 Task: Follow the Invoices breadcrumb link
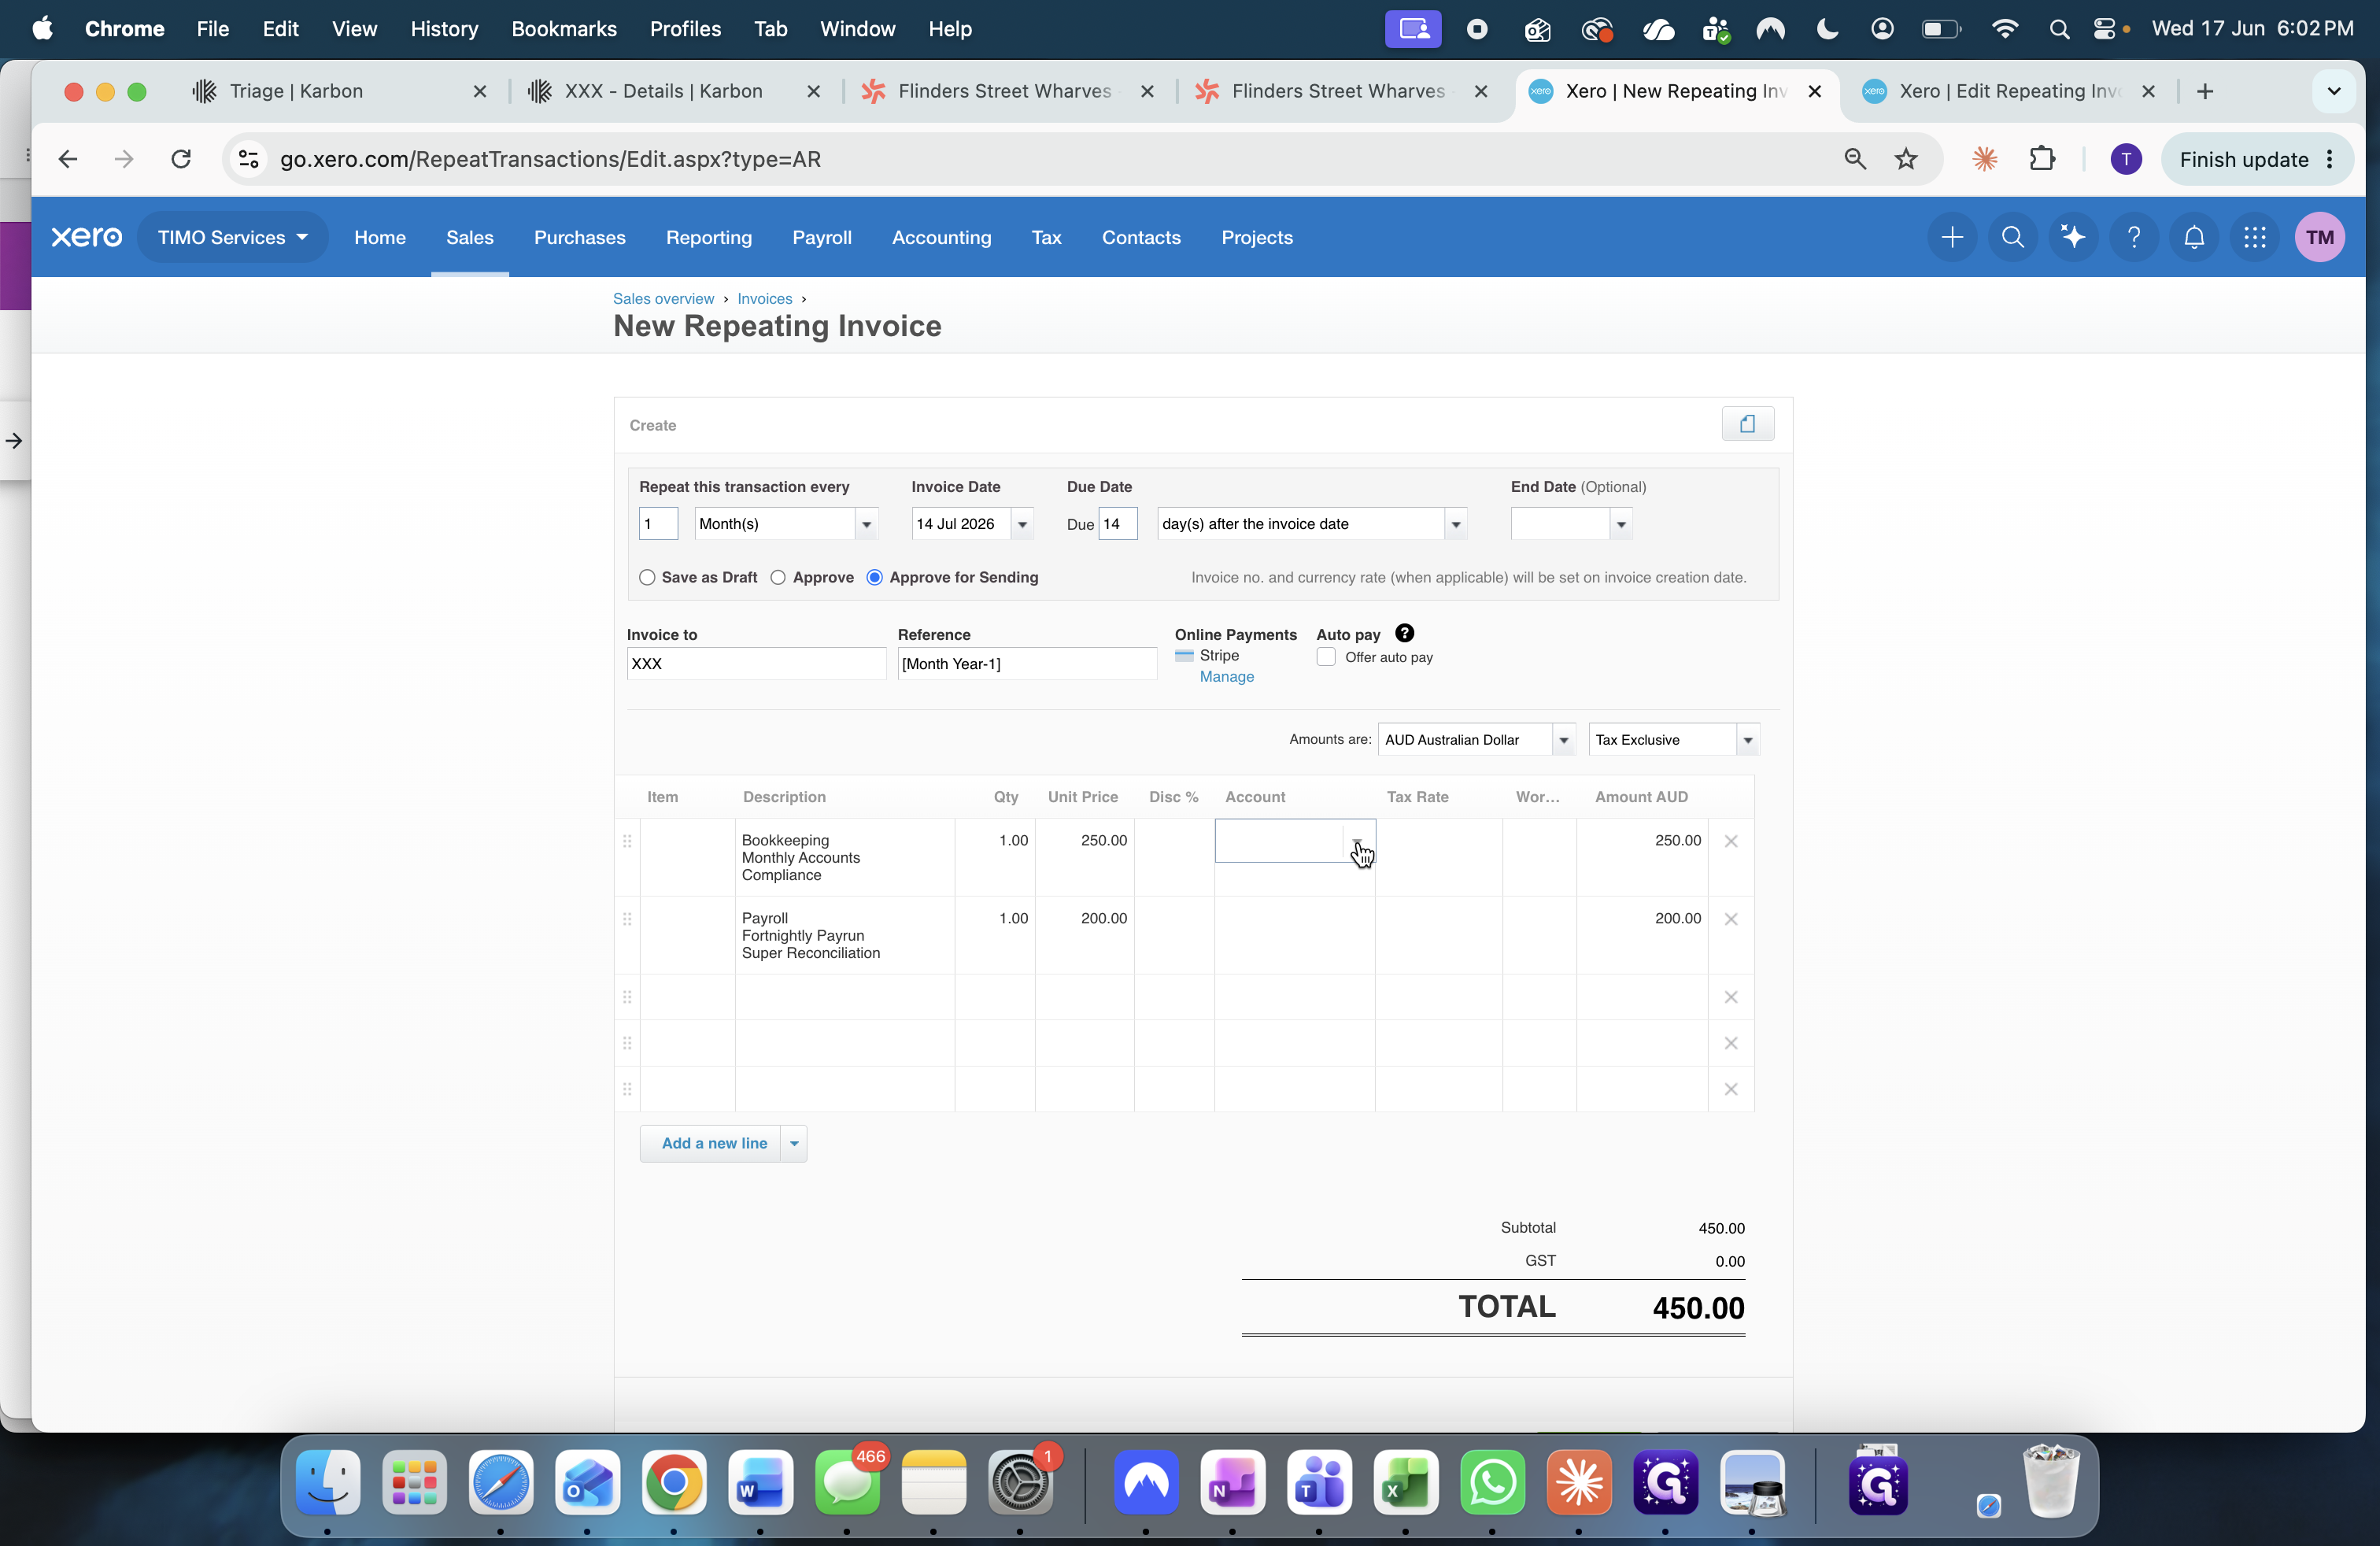click(764, 298)
